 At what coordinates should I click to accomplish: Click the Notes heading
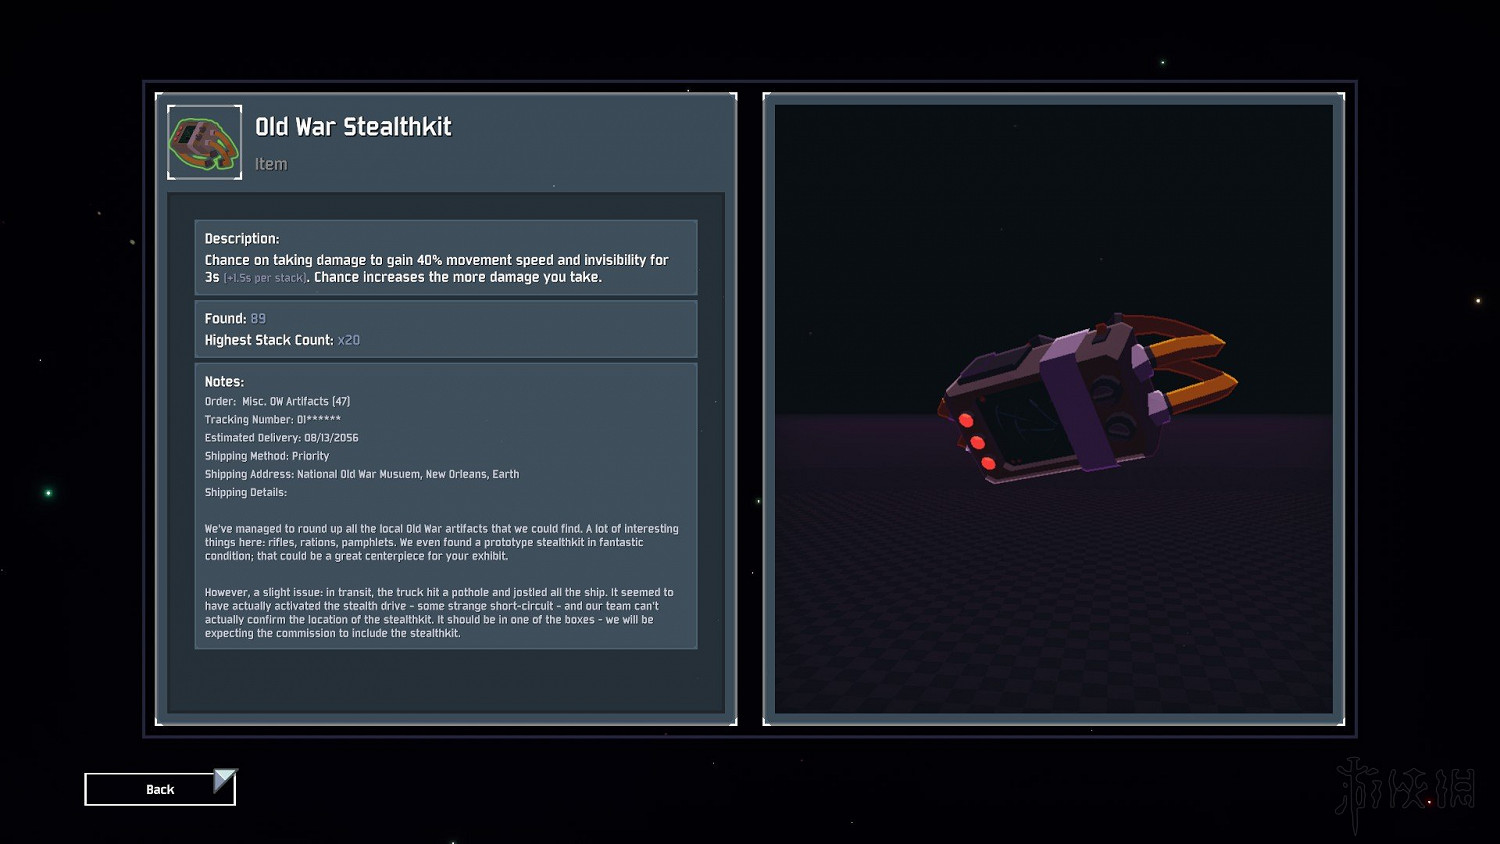coord(224,382)
